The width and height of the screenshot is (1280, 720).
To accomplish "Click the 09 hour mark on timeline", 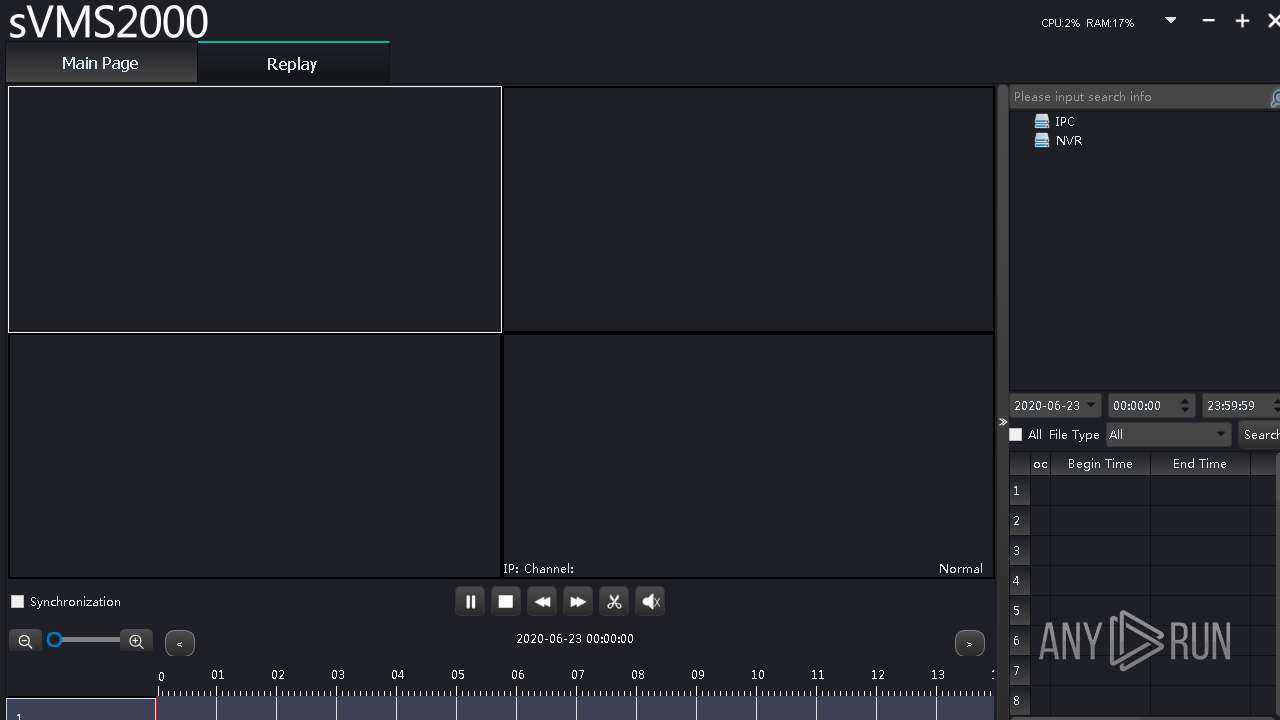I will 698,675.
